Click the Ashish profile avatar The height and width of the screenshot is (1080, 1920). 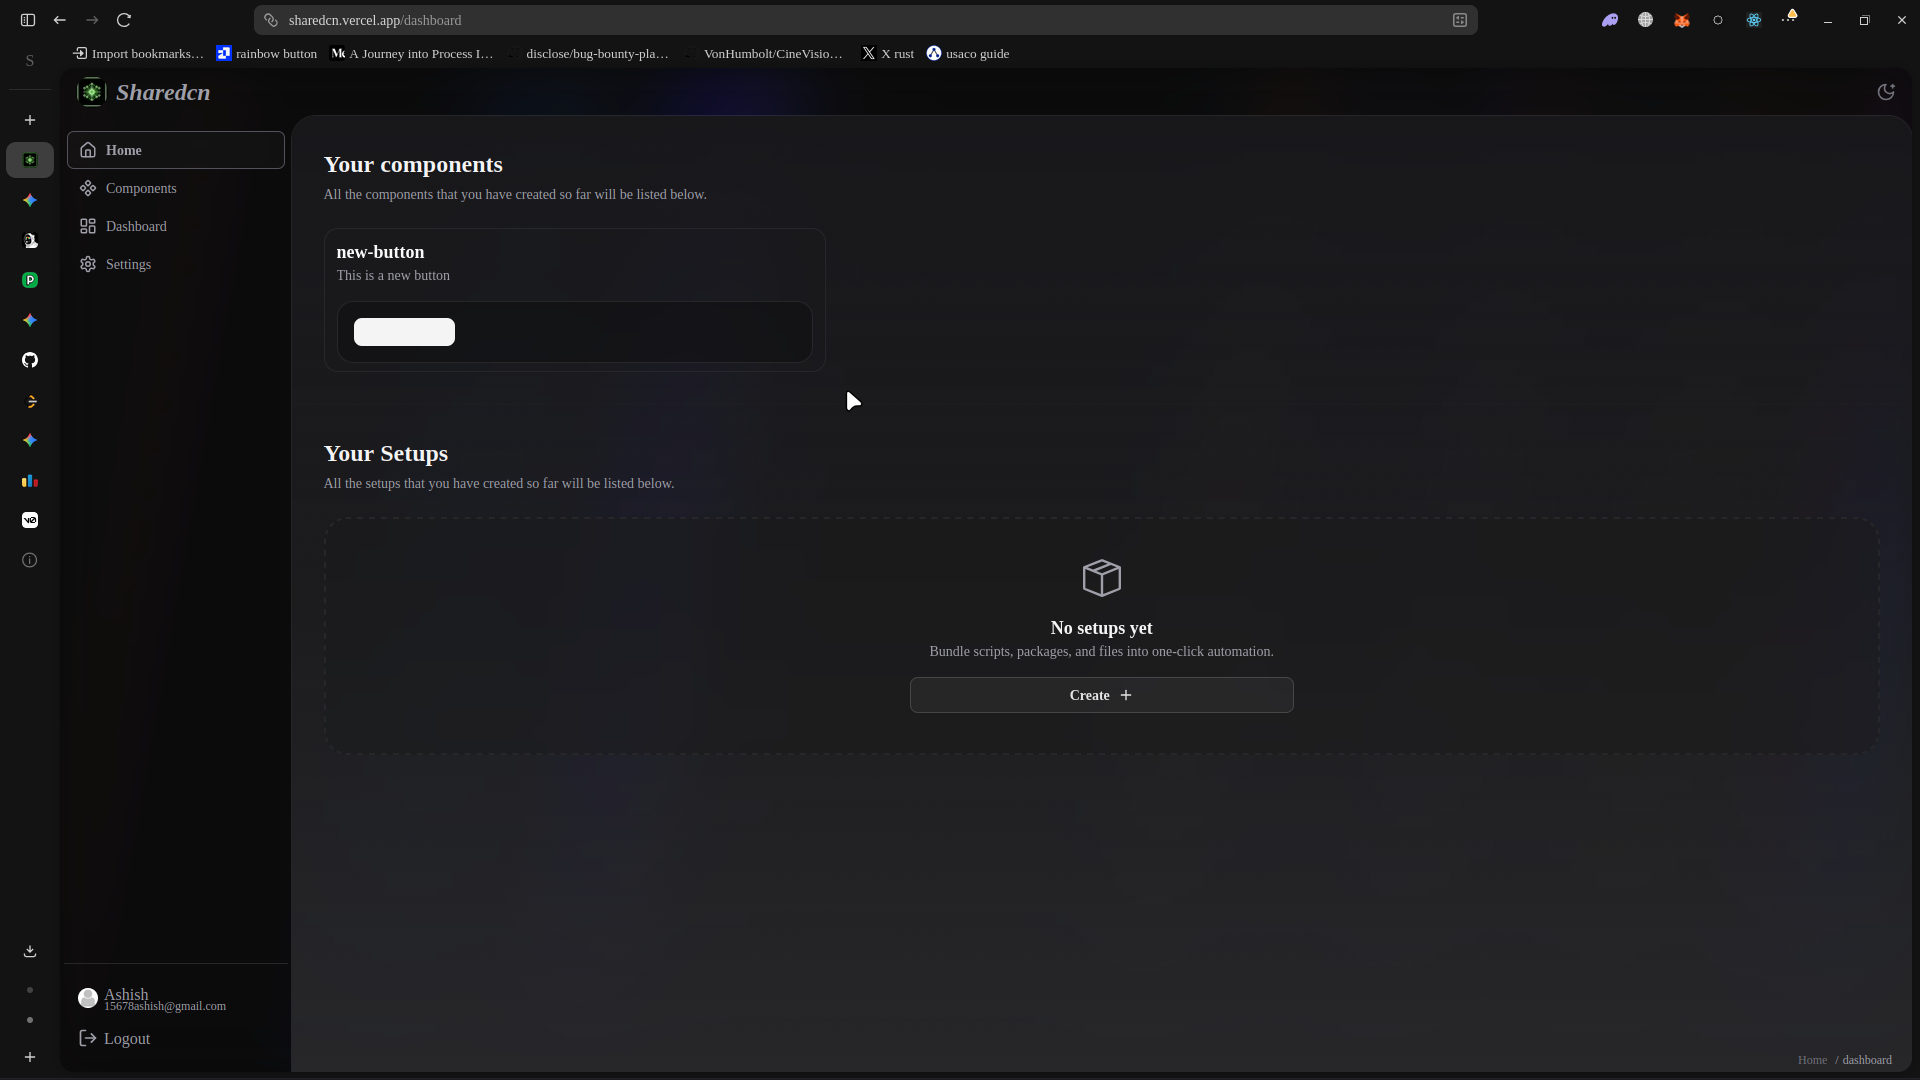88,998
